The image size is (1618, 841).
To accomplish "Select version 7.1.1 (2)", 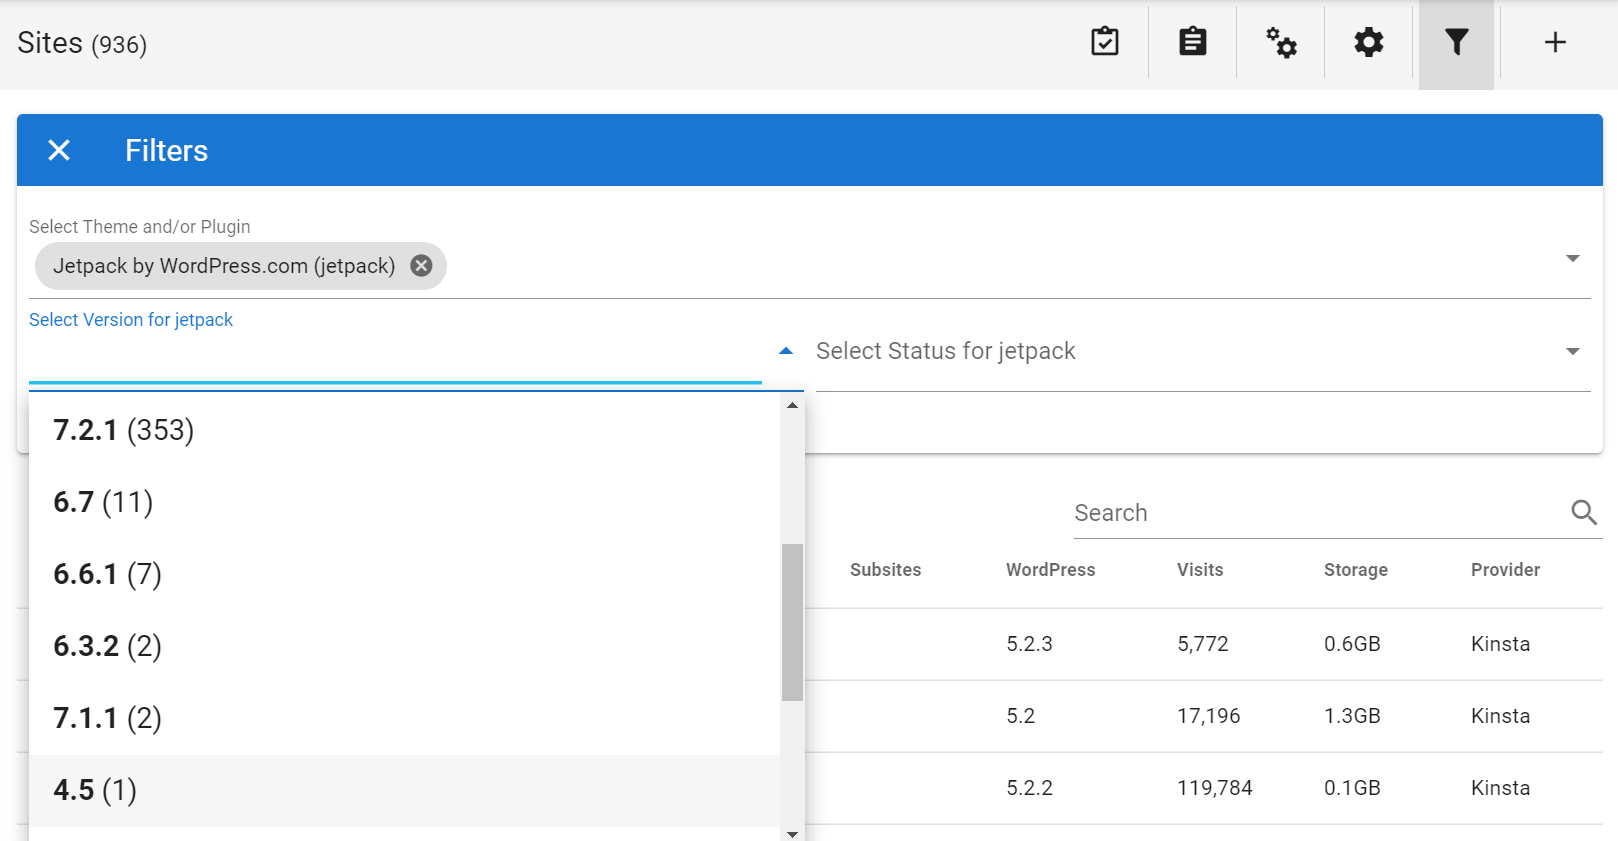I will point(405,718).
